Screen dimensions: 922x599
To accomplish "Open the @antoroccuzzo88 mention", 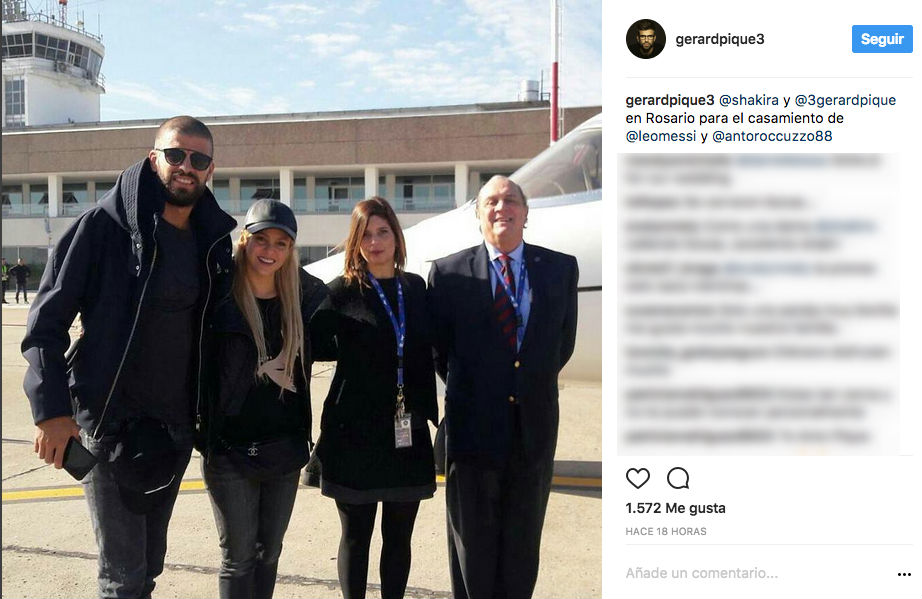I will coord(772,136).
